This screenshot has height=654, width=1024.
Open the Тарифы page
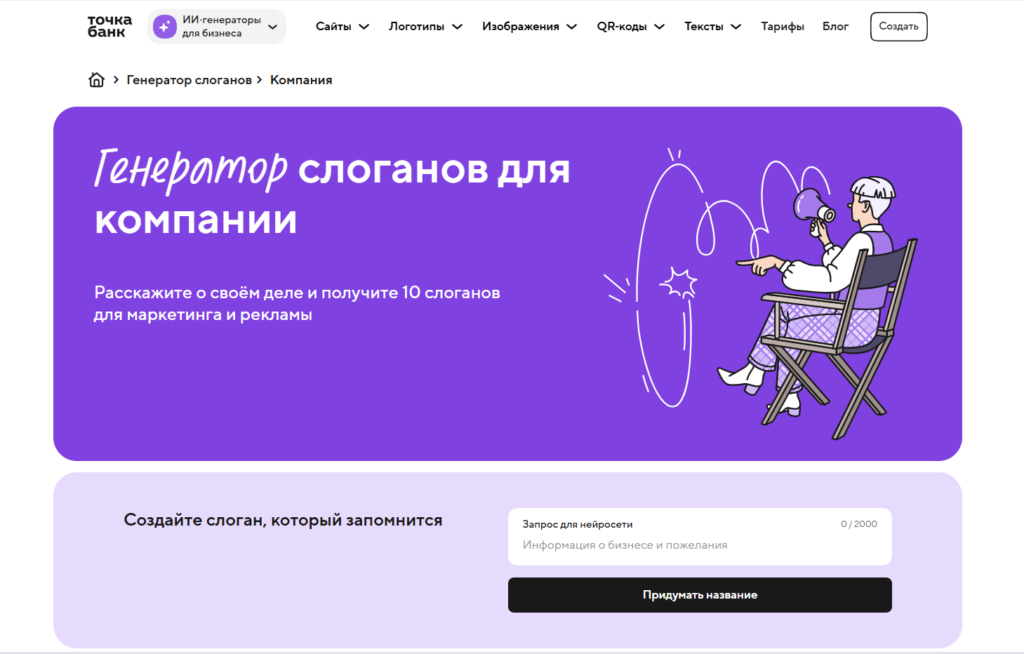782,27
